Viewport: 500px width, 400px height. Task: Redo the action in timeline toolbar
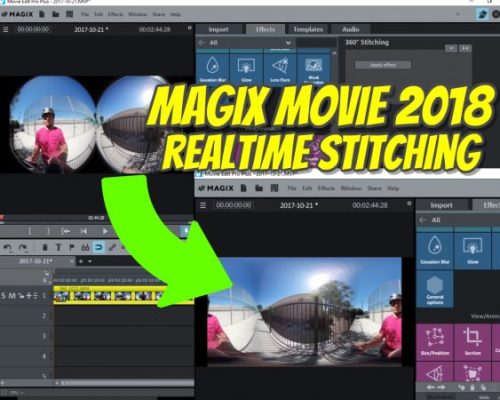coord(23,247)
